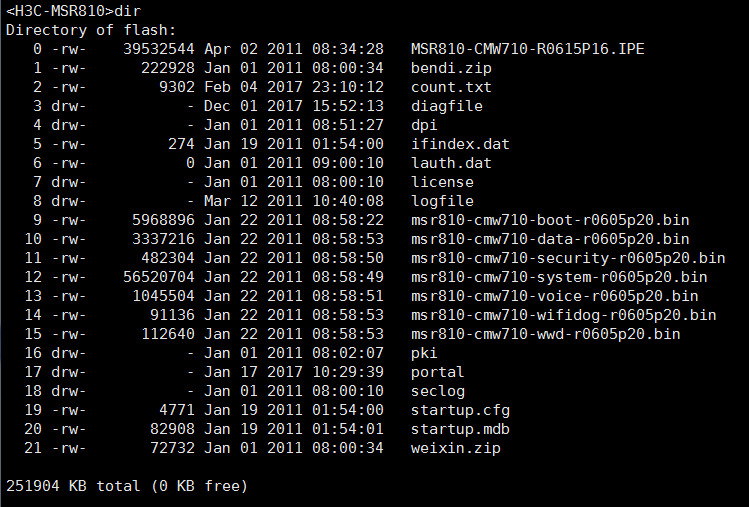
Task: Click msr810-cmw710-system-r0605p20.bin filename
Action: click(559, 277)
